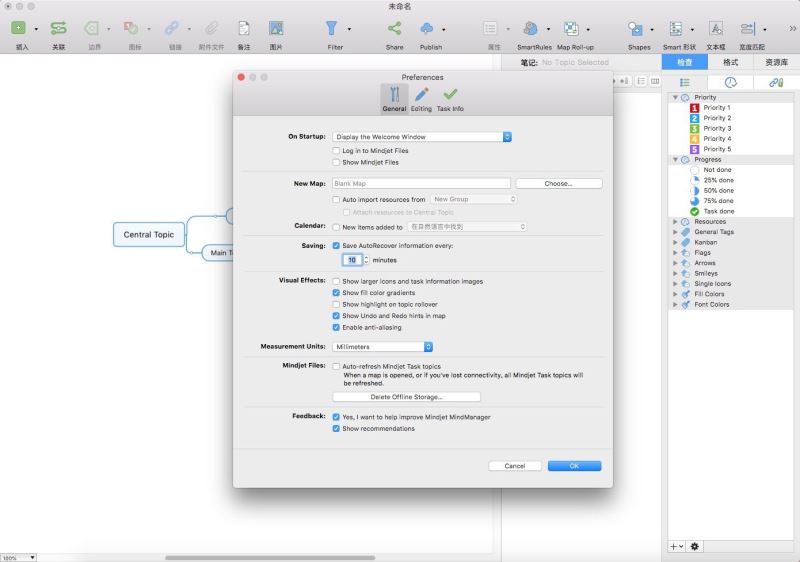Switch to General preferences tab
The width and height of the screenshot is (800, 562).
(394, 99)
